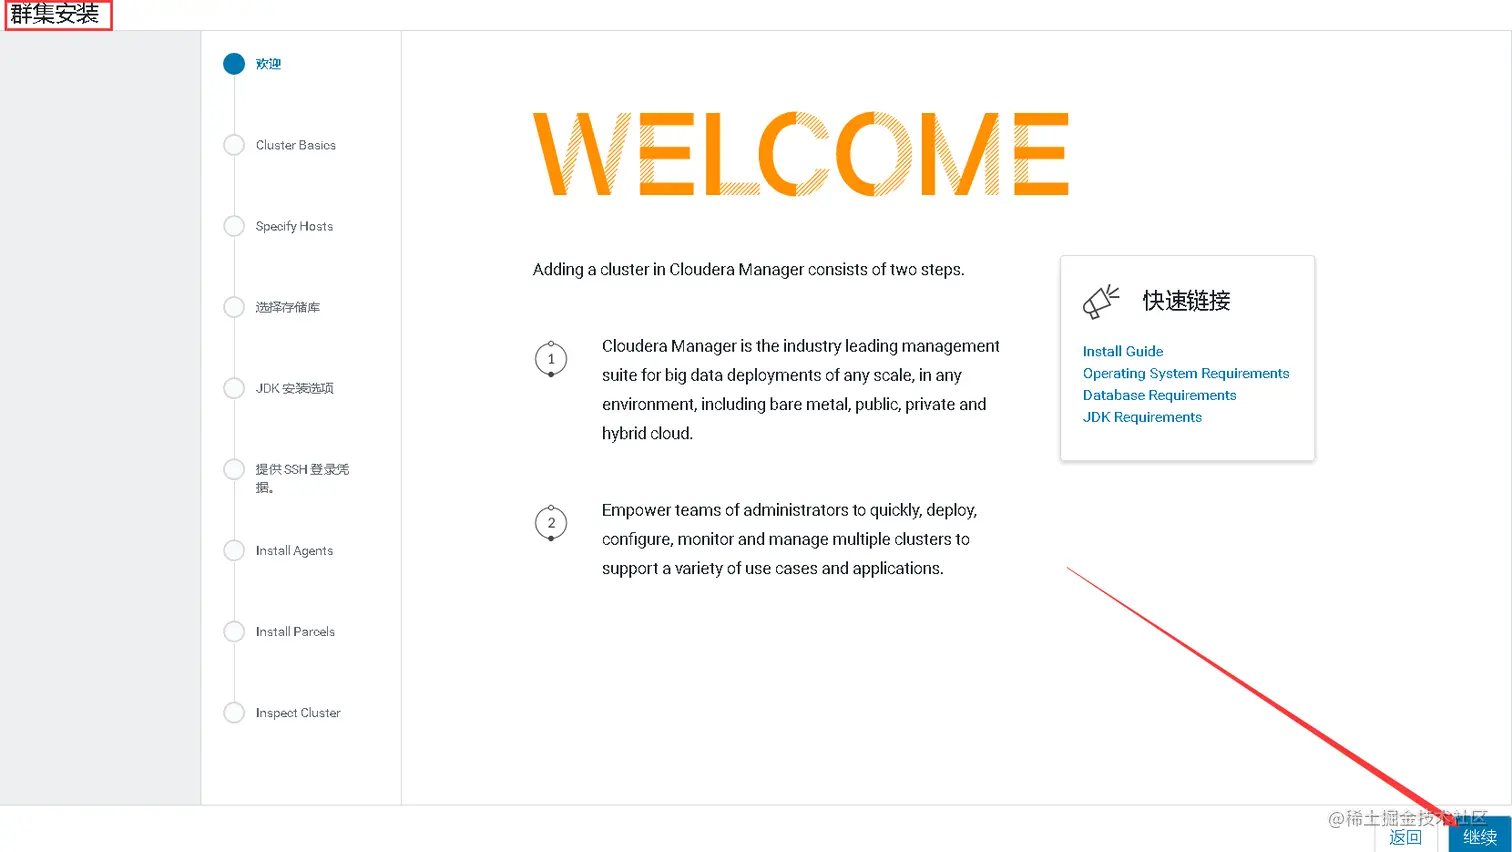Go to the Install Parcels step

(295, 631)
